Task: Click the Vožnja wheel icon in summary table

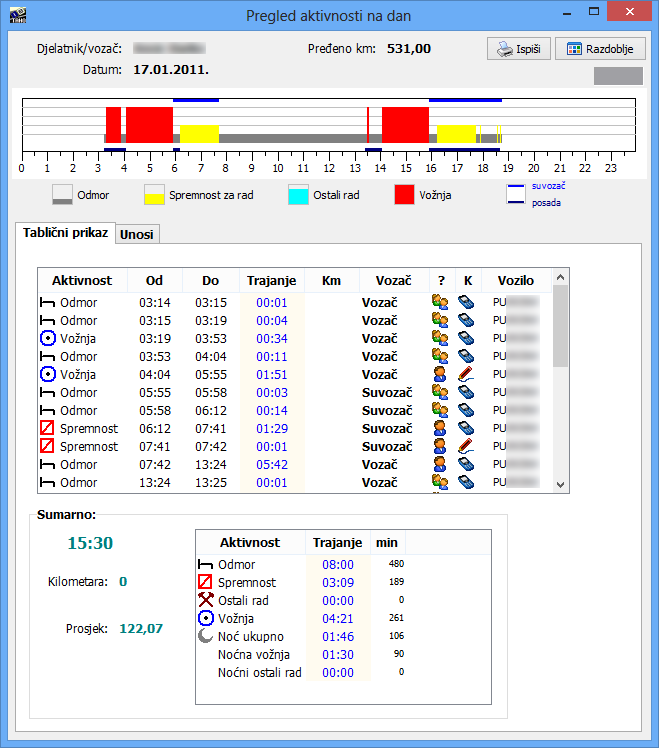Action: coord(206,618)
